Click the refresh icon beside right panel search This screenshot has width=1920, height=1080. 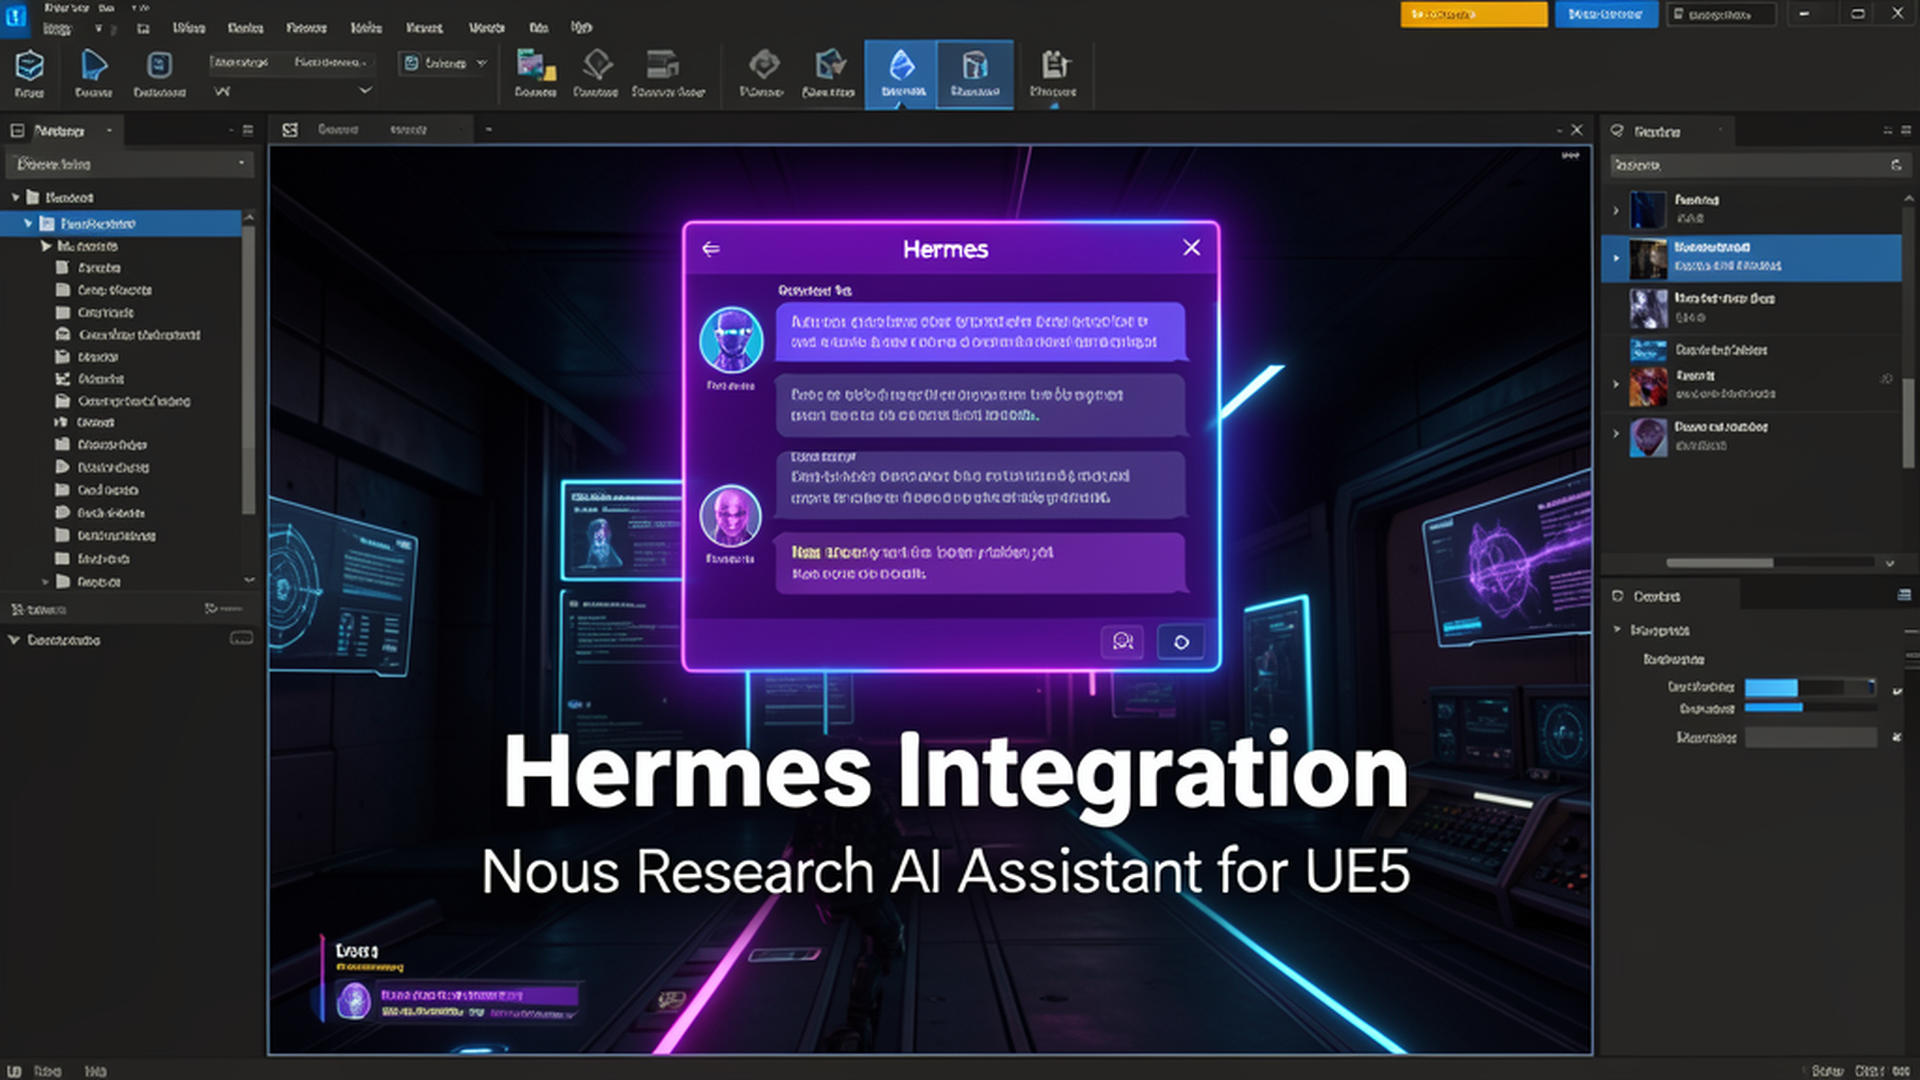[x=1896, y=165]
